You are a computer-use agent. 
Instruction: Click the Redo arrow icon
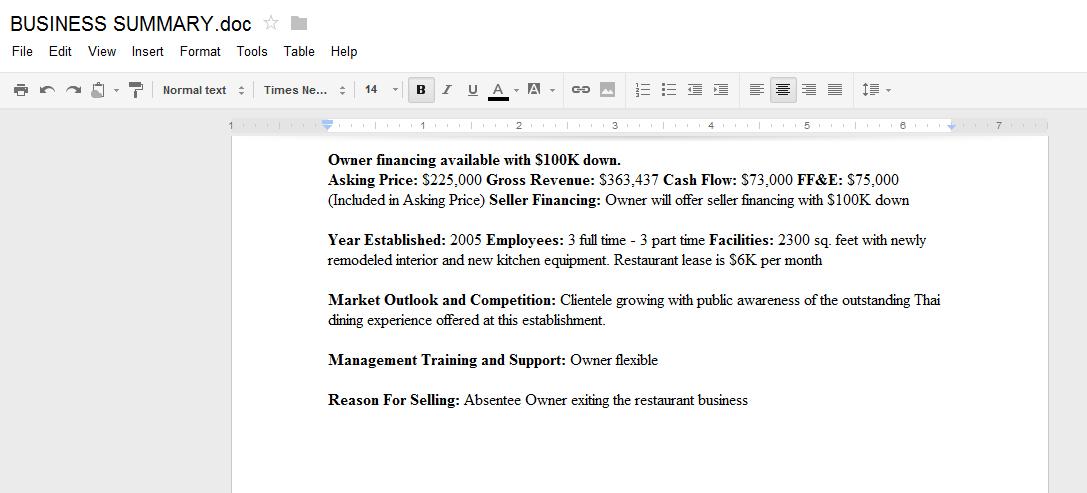(x=73, y=90)
